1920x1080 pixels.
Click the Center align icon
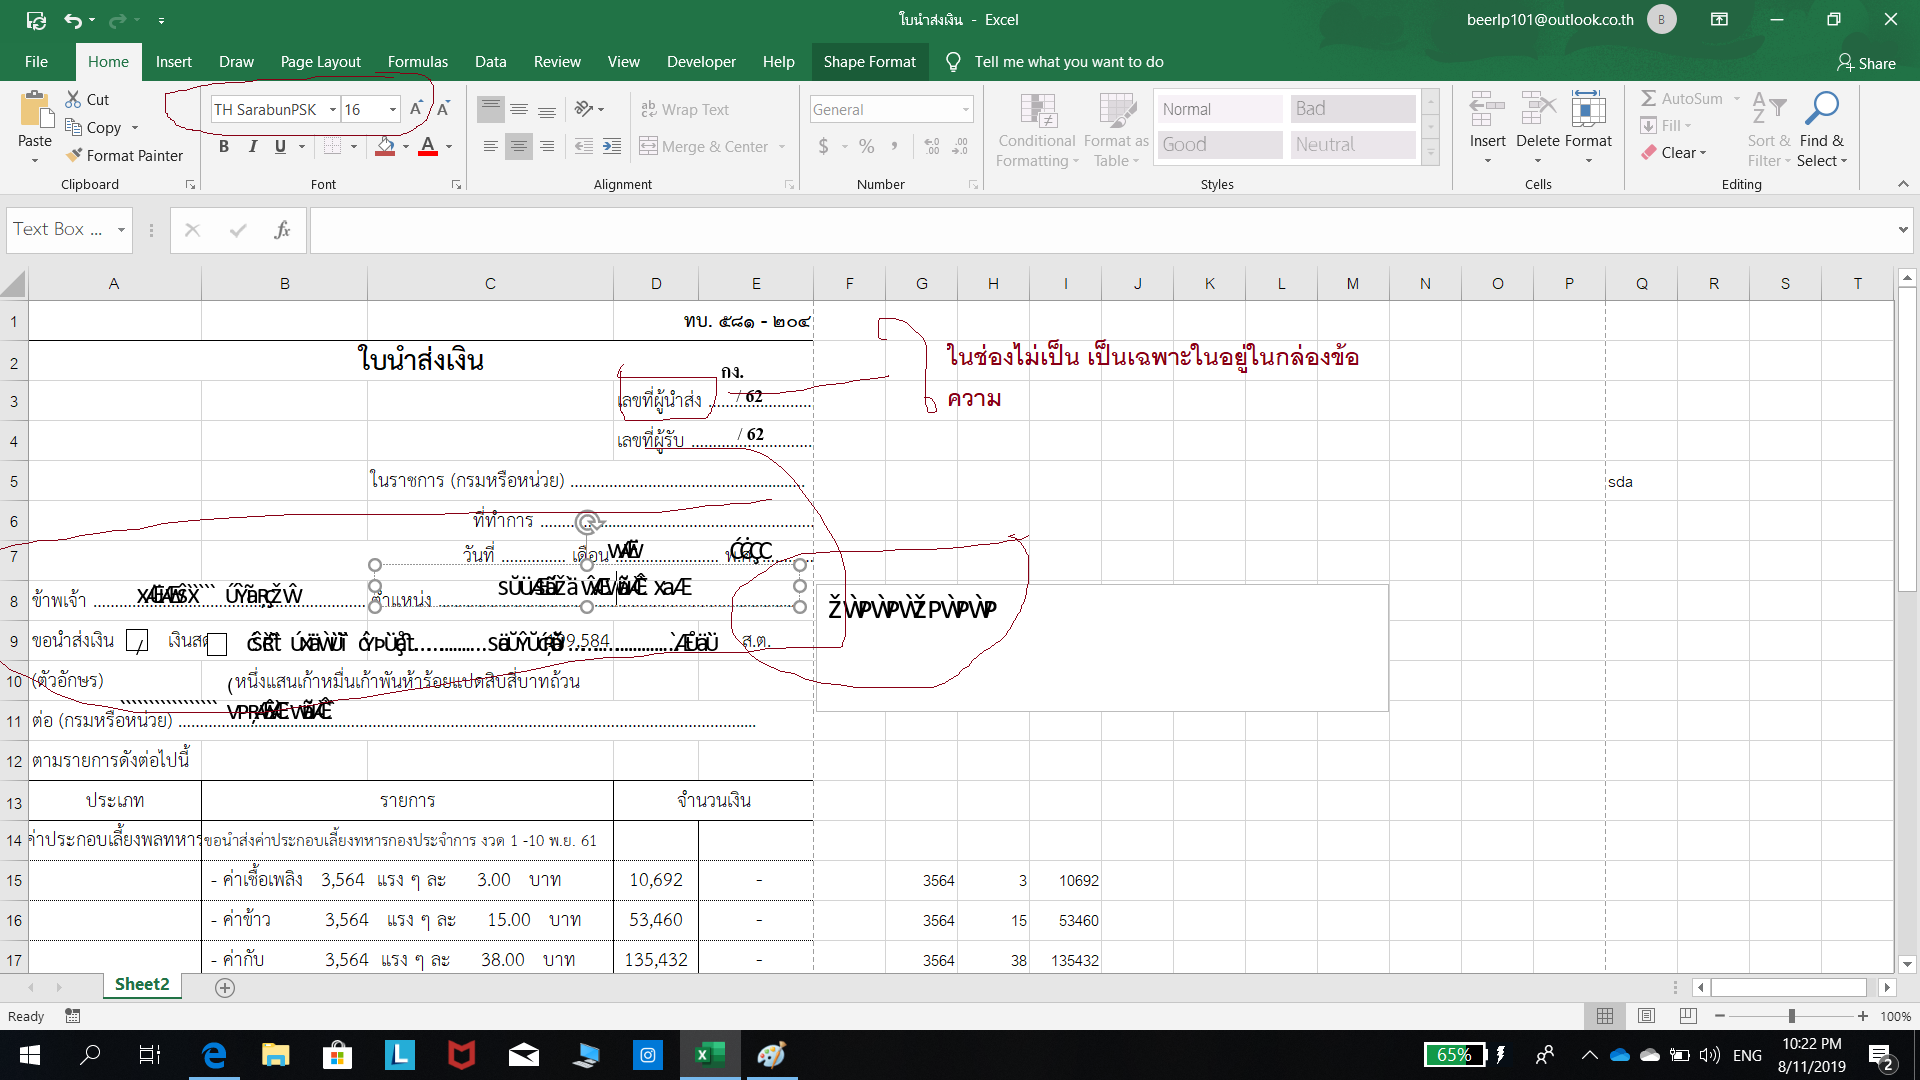pos(518,147)
